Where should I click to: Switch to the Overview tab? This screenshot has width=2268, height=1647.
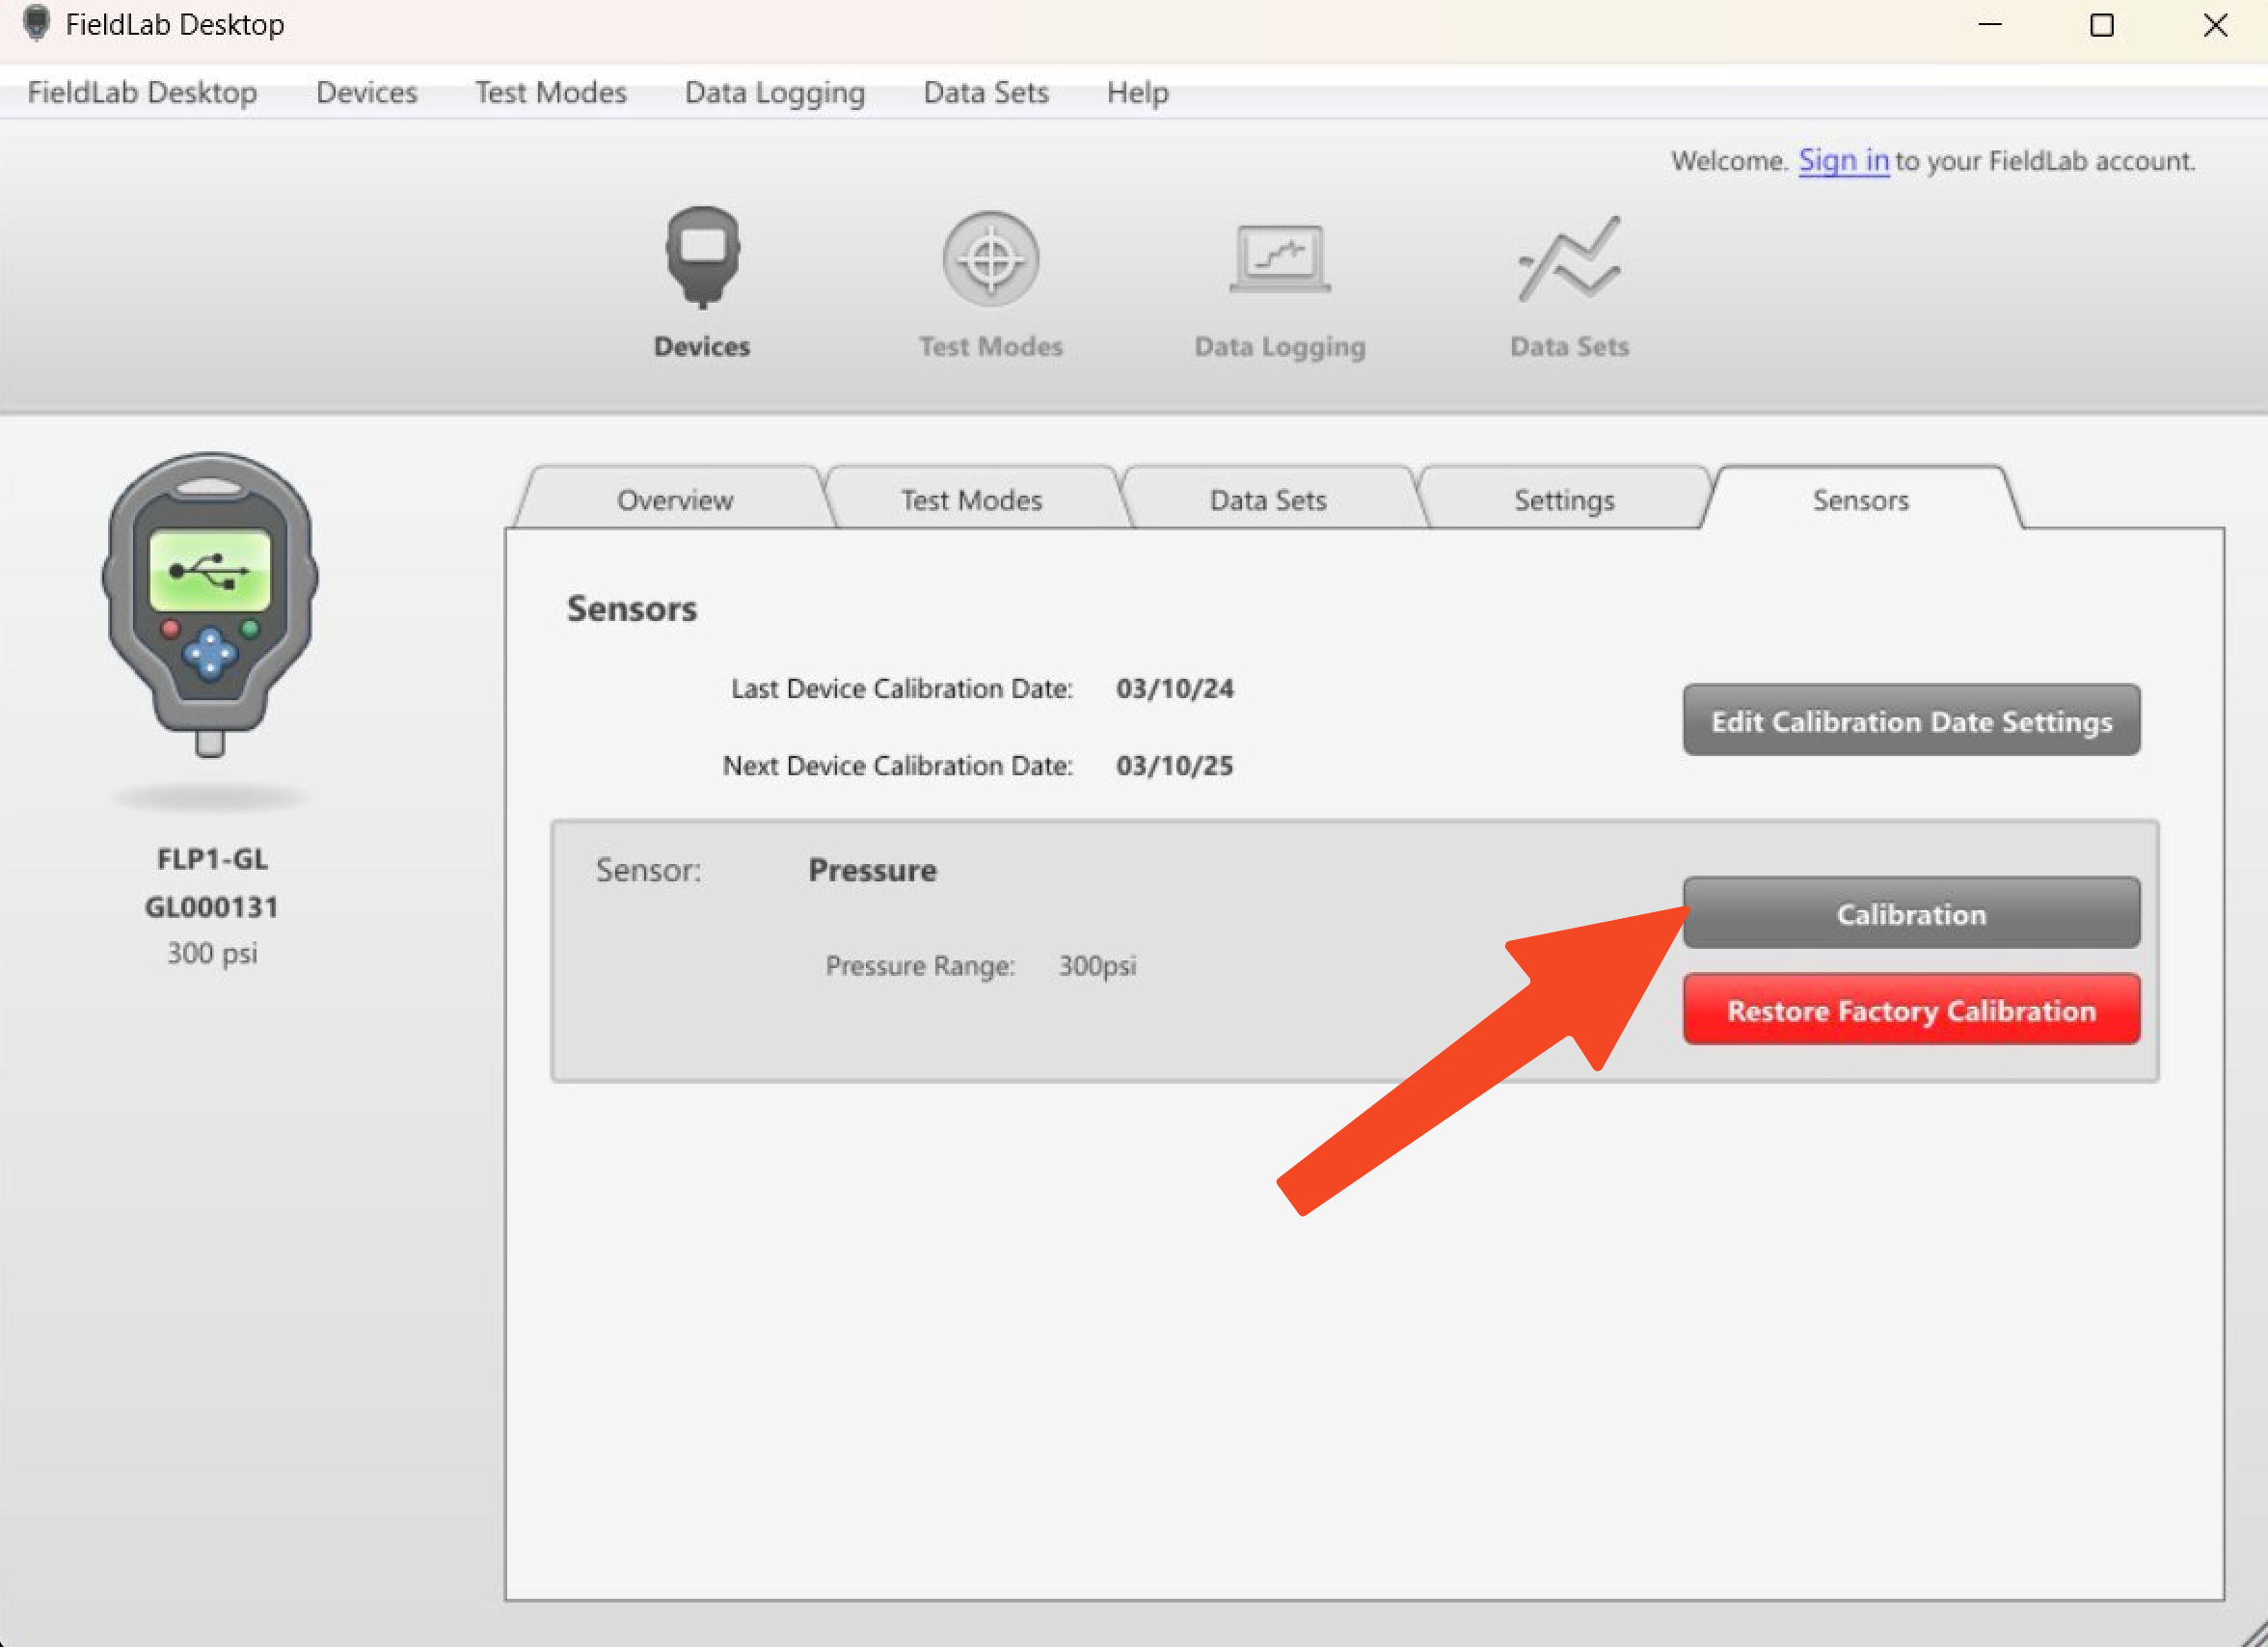[x=674, y=498]
